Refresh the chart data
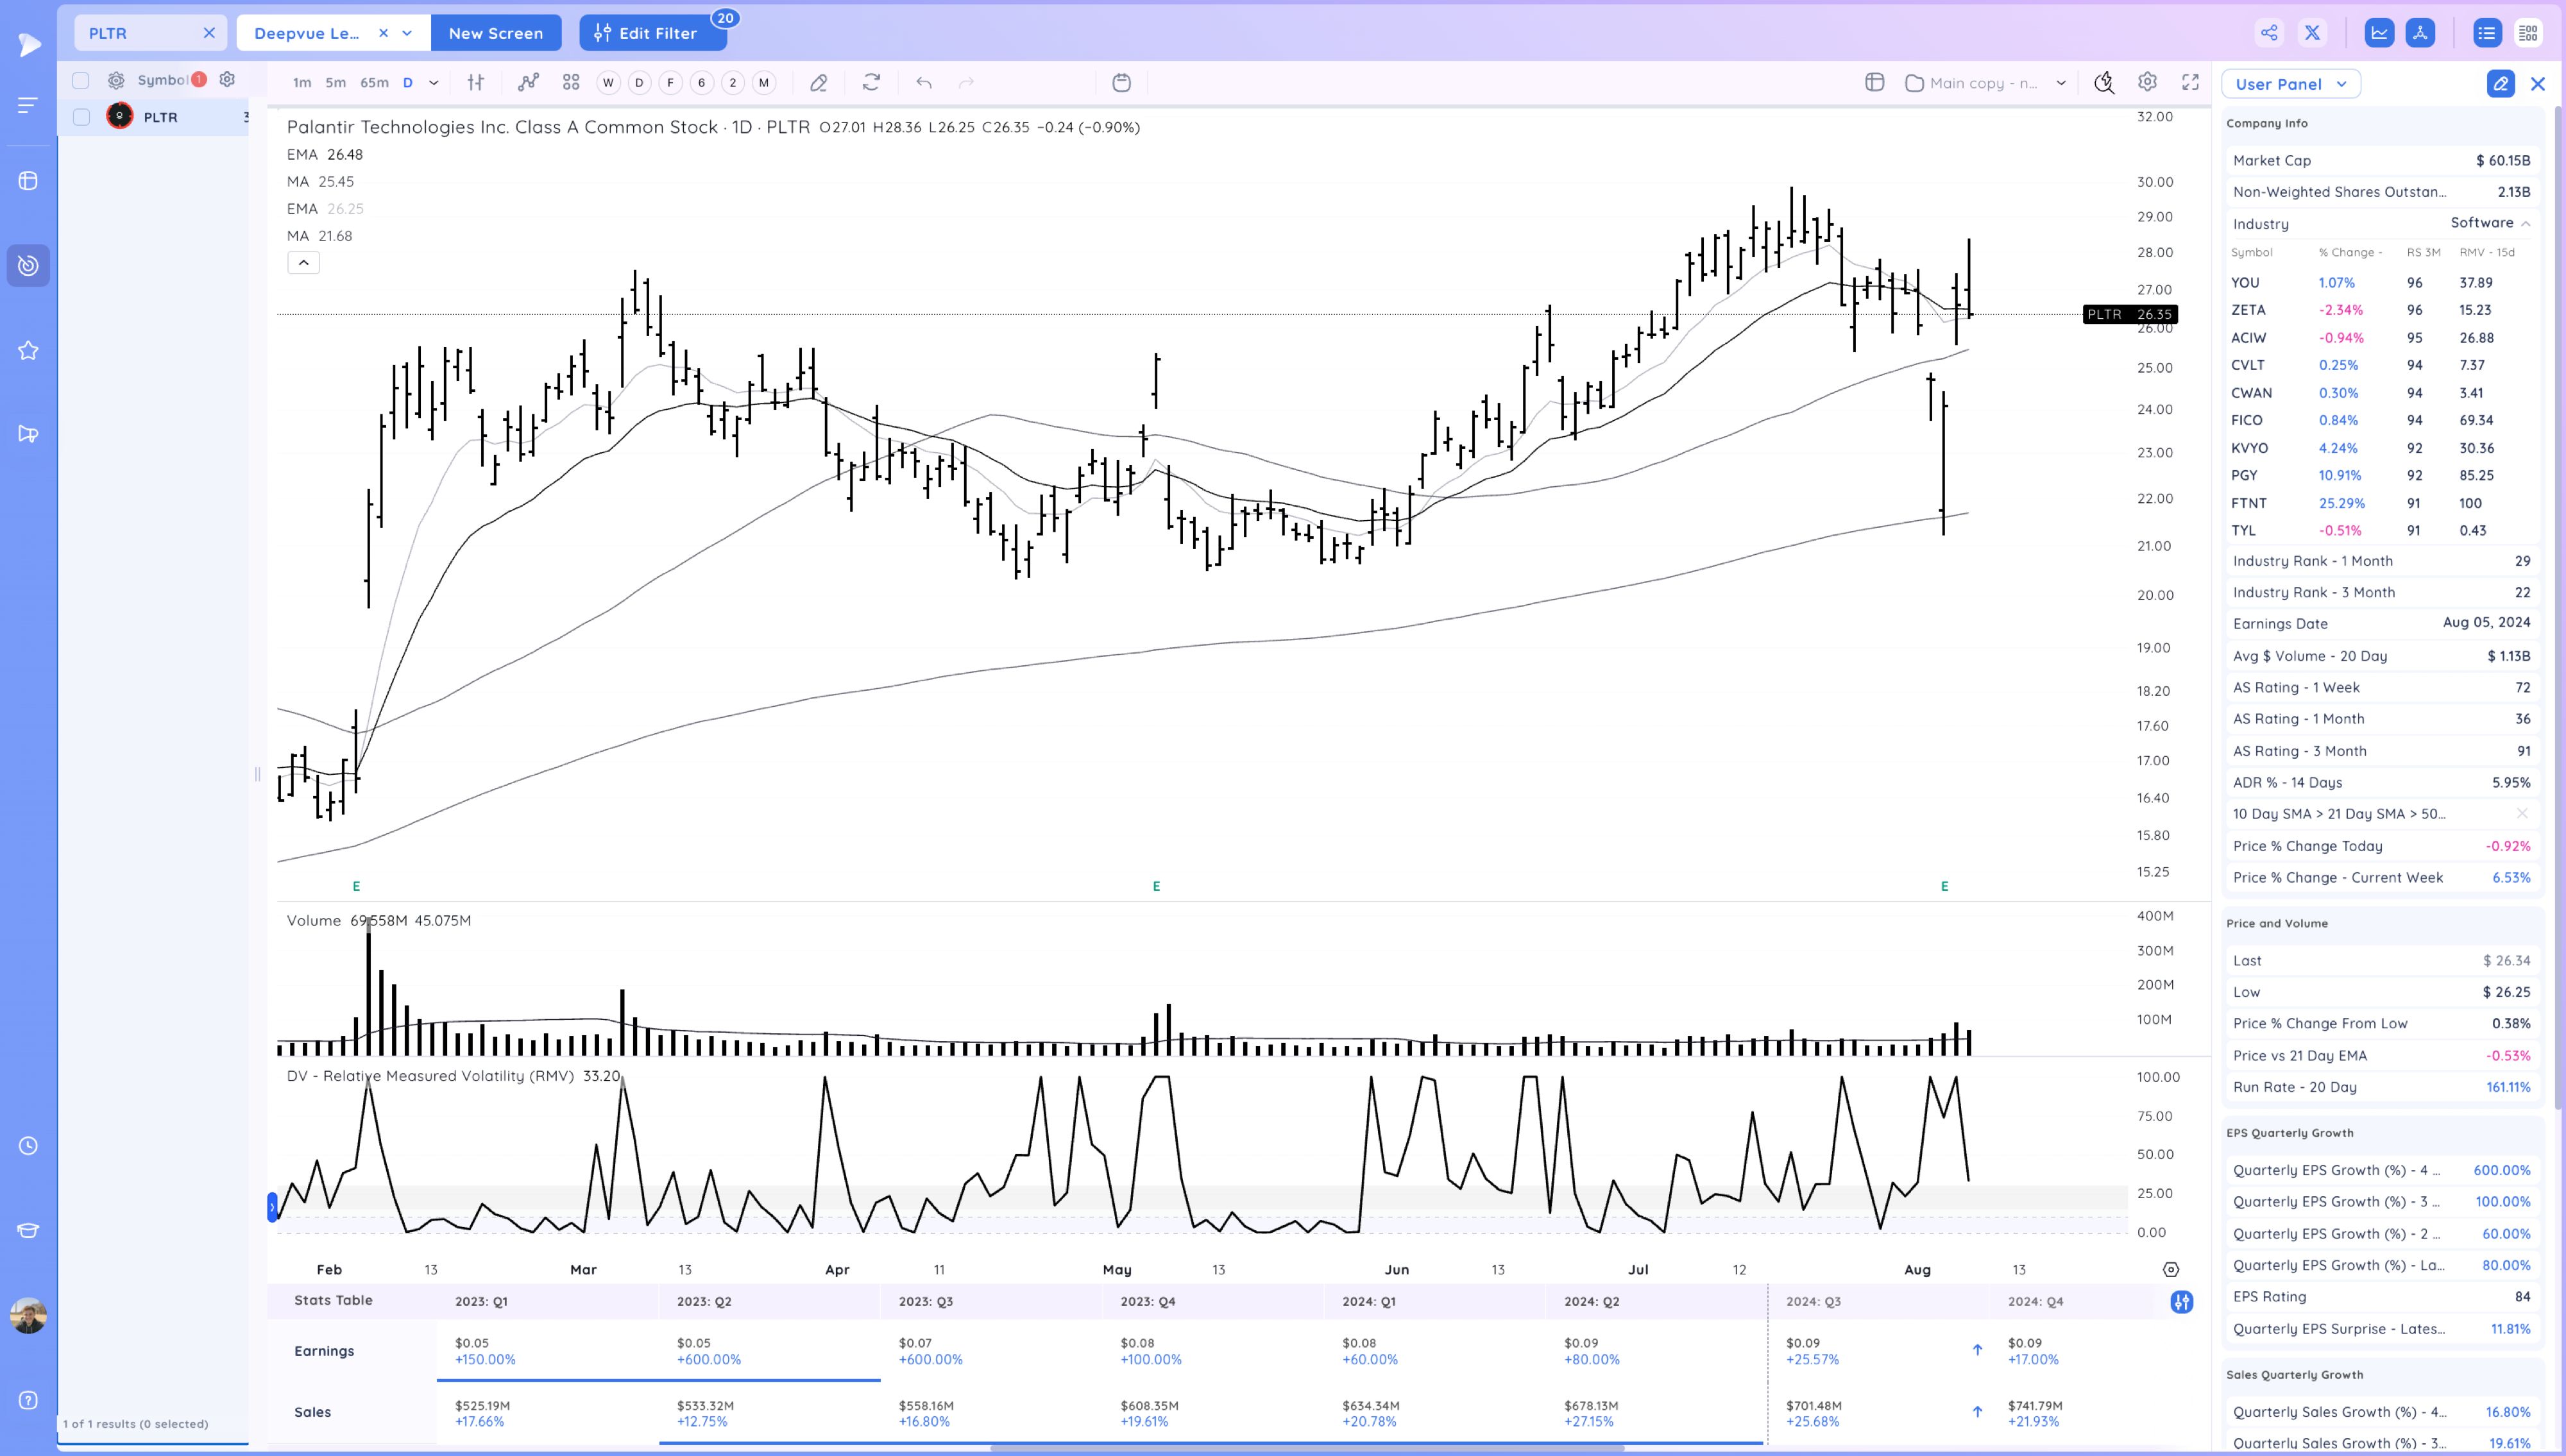 (x=871, y=83)
